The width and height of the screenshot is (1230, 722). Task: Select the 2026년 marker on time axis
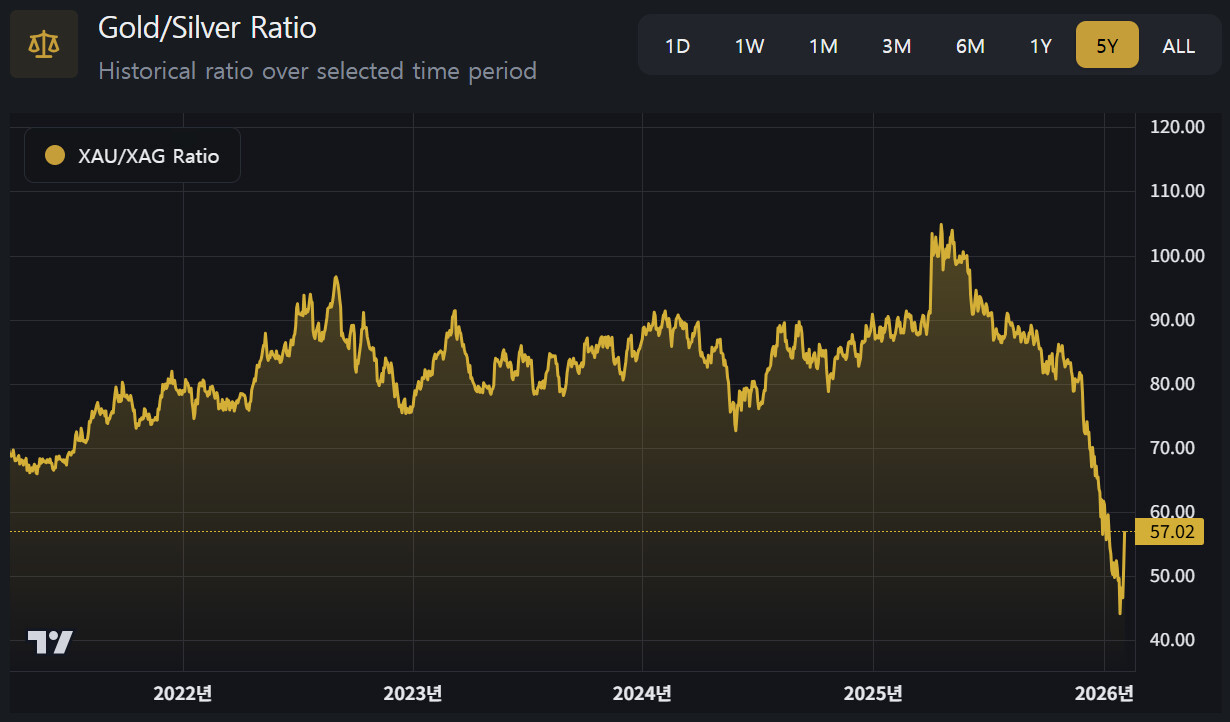(x=1104, y=694)
